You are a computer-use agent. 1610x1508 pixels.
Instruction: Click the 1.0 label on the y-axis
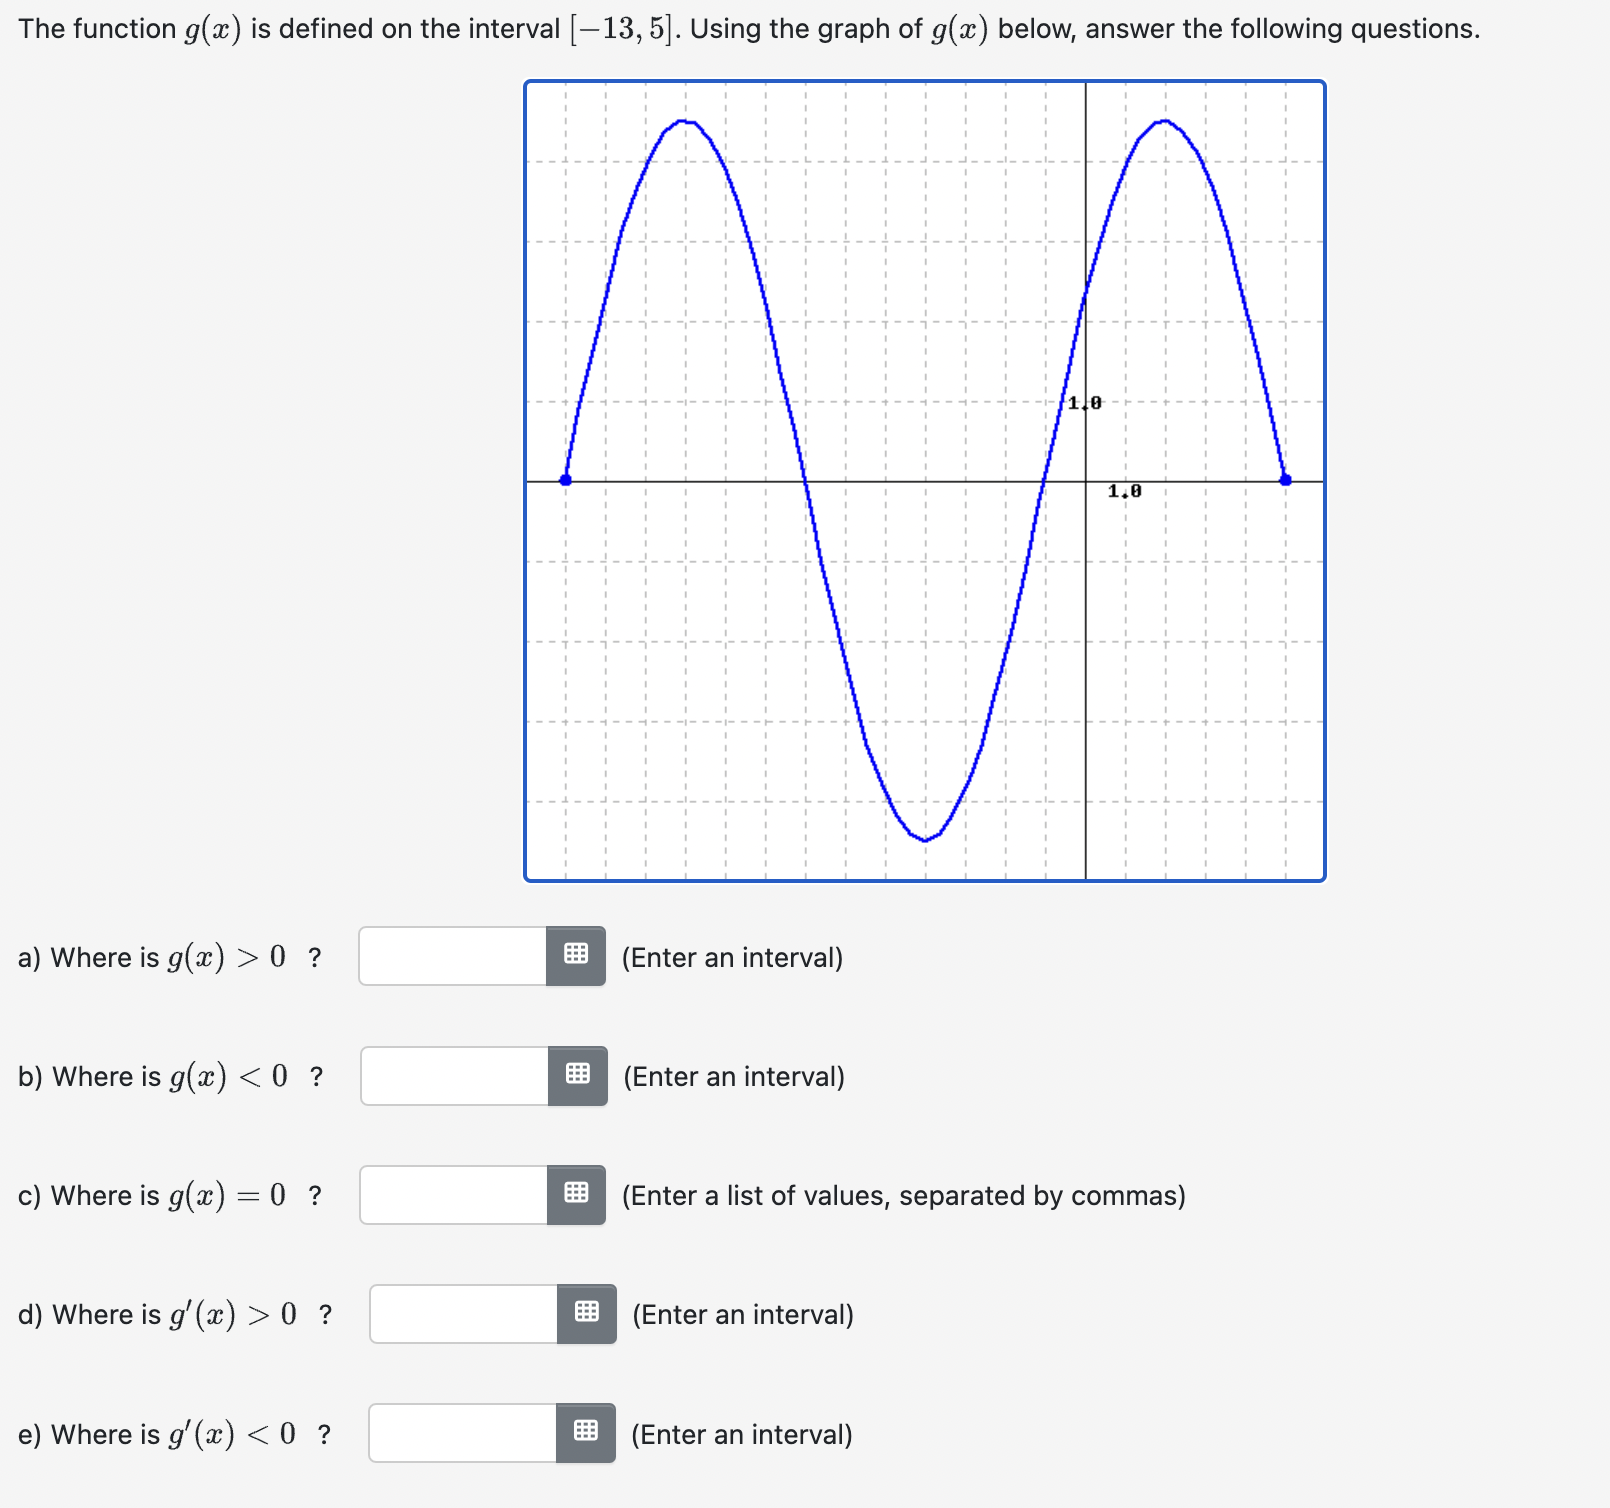tap(1085, 403)
